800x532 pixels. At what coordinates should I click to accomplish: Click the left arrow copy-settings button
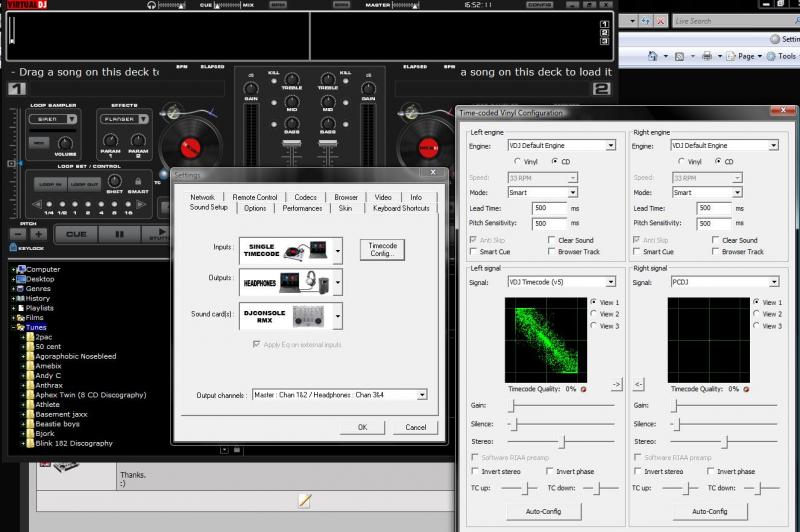639,384
